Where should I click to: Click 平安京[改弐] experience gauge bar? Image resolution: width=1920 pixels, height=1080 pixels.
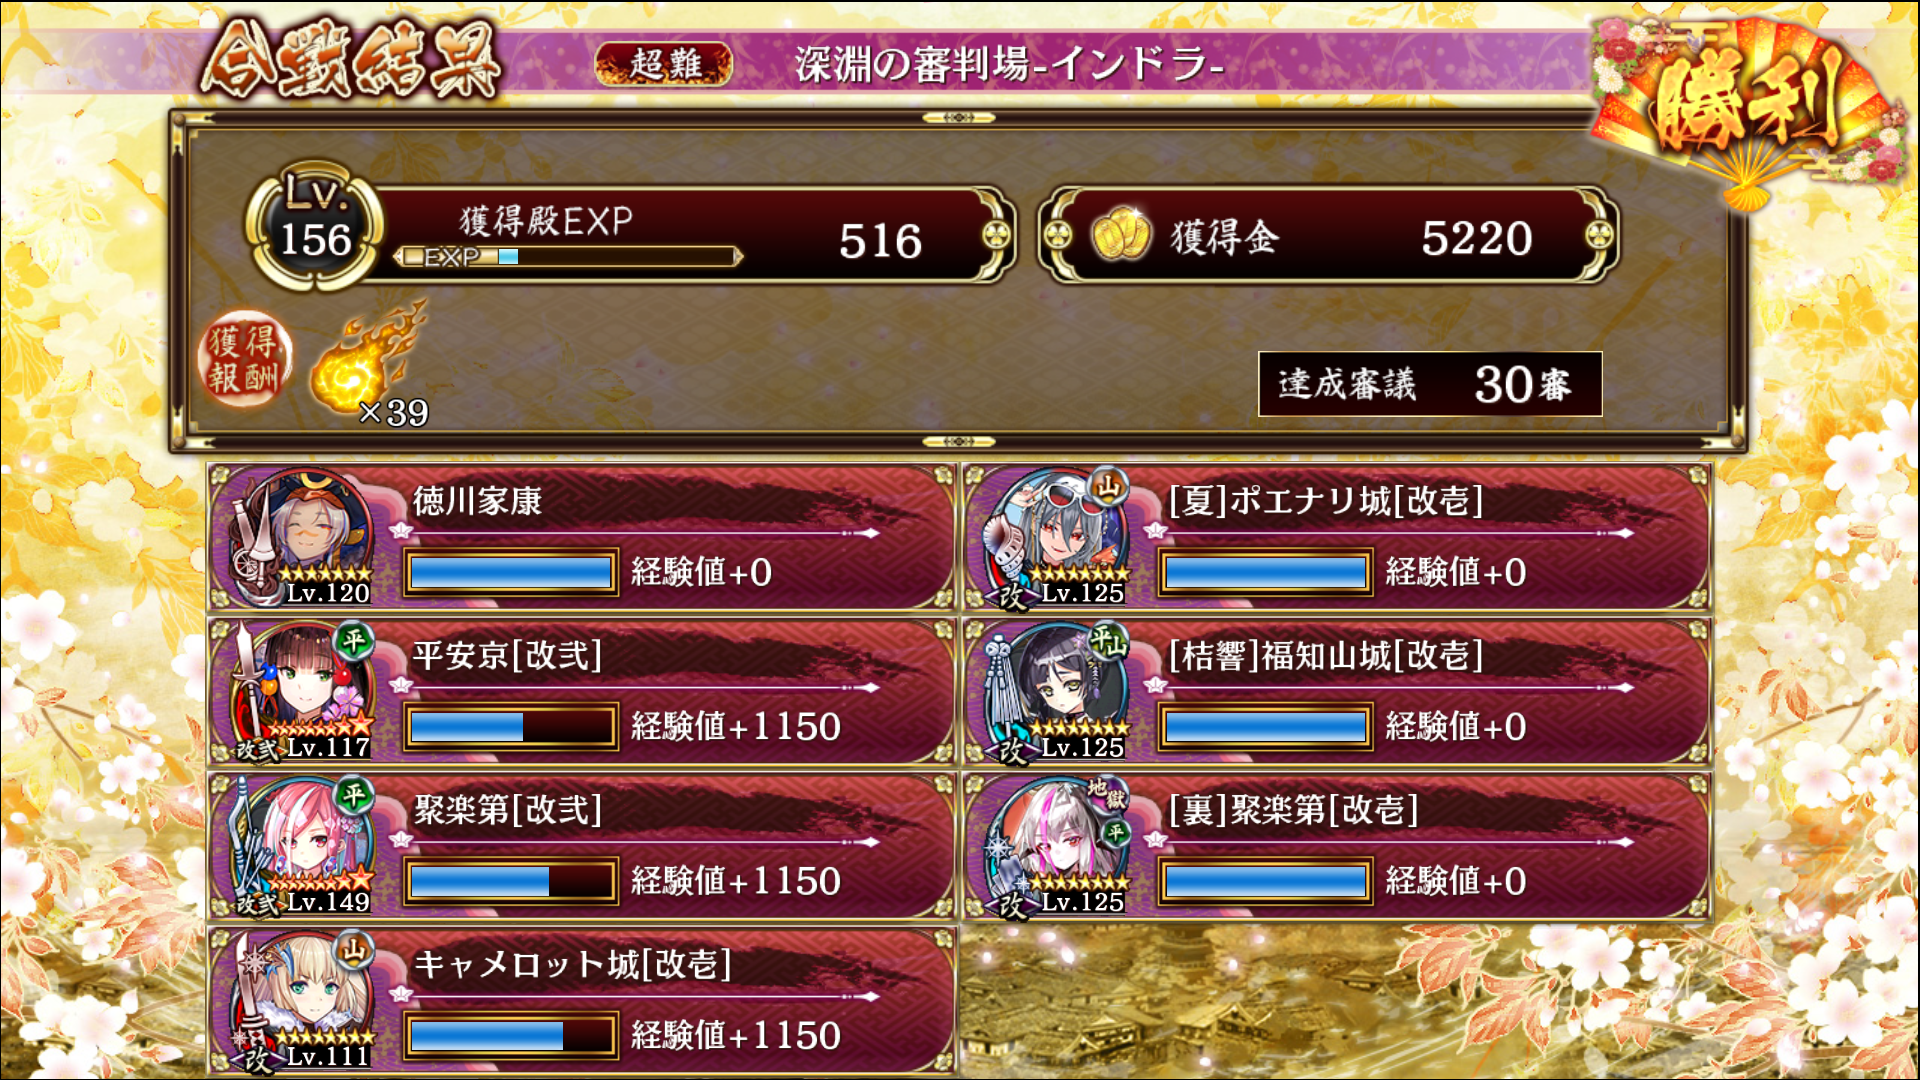(510, 726)
